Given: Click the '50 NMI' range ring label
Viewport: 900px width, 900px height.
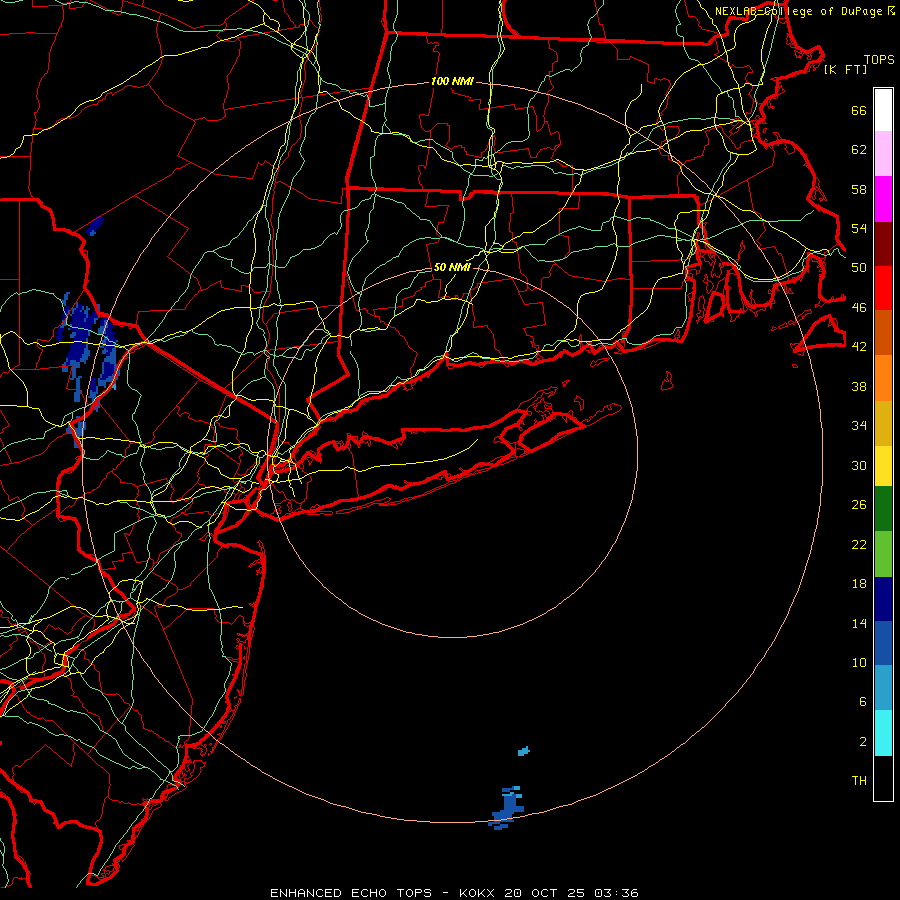Looking at the screenshot, I should pos(452,267).
